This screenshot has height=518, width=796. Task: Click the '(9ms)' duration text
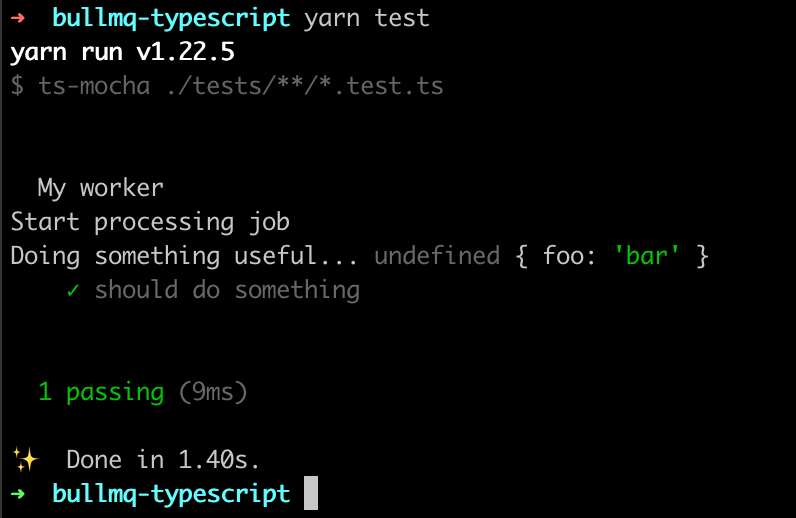[x=213, y=392]
